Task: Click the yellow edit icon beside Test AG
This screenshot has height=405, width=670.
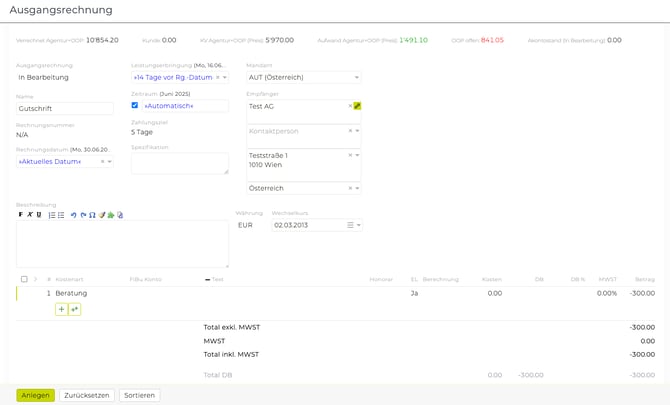Action: point(357,106)
